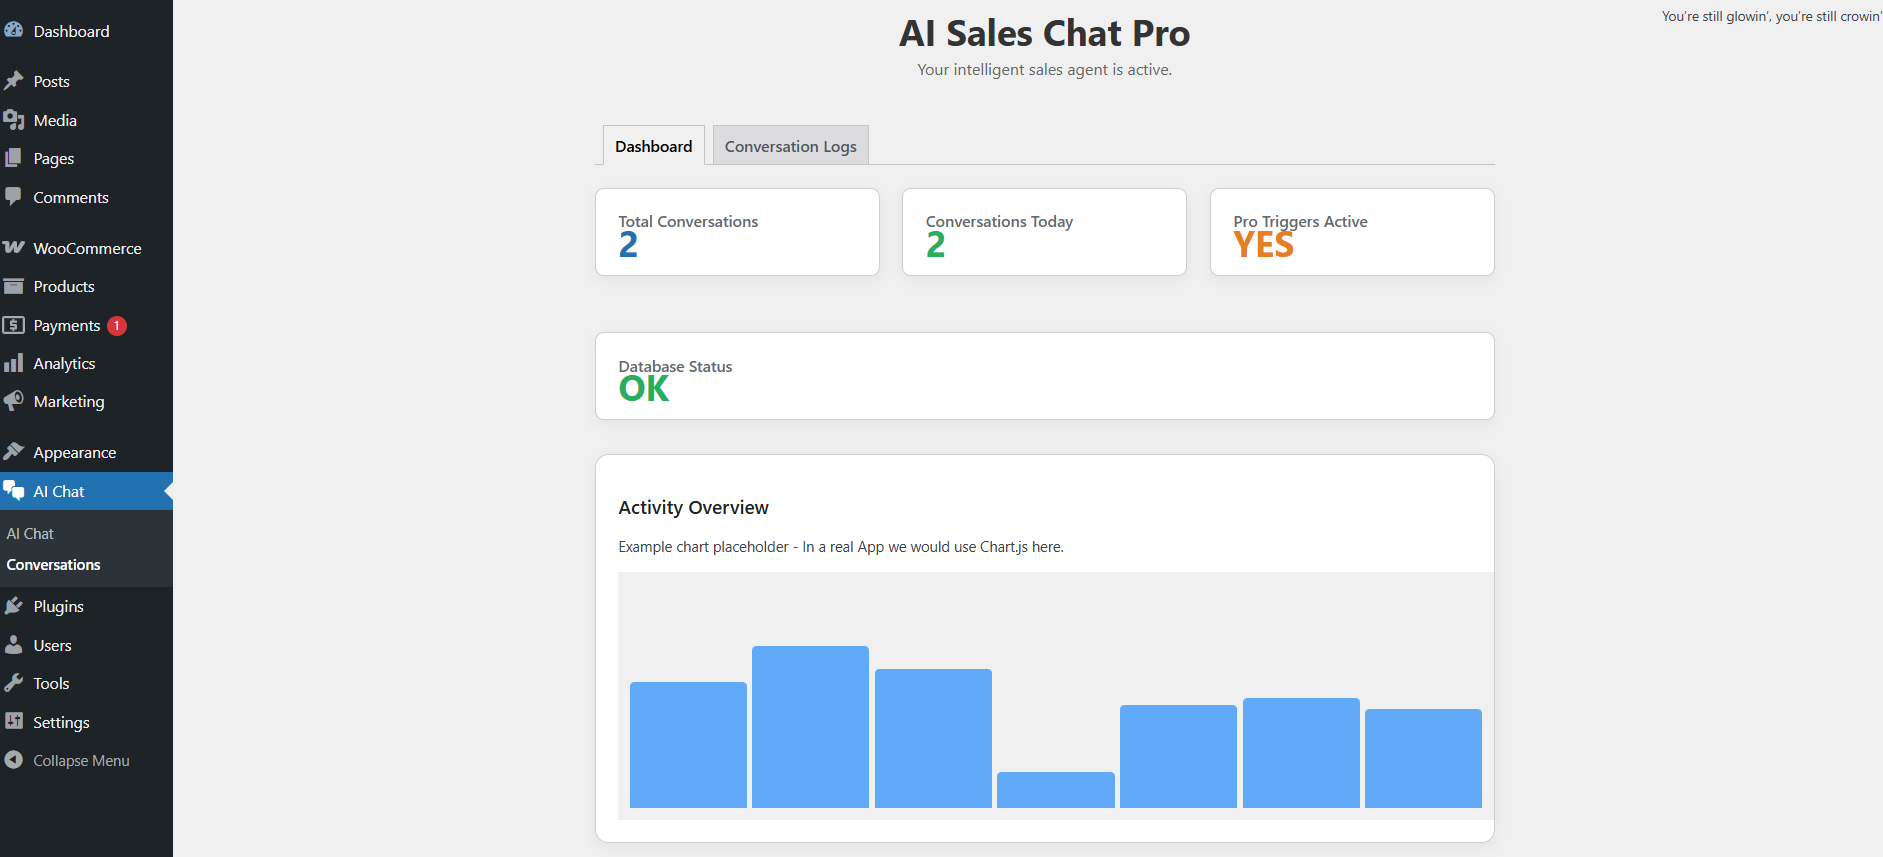Open the Conversations submenu item
Image resolution: width=1883 pixels, height=857 pixels.
click(x=54, y=565)
